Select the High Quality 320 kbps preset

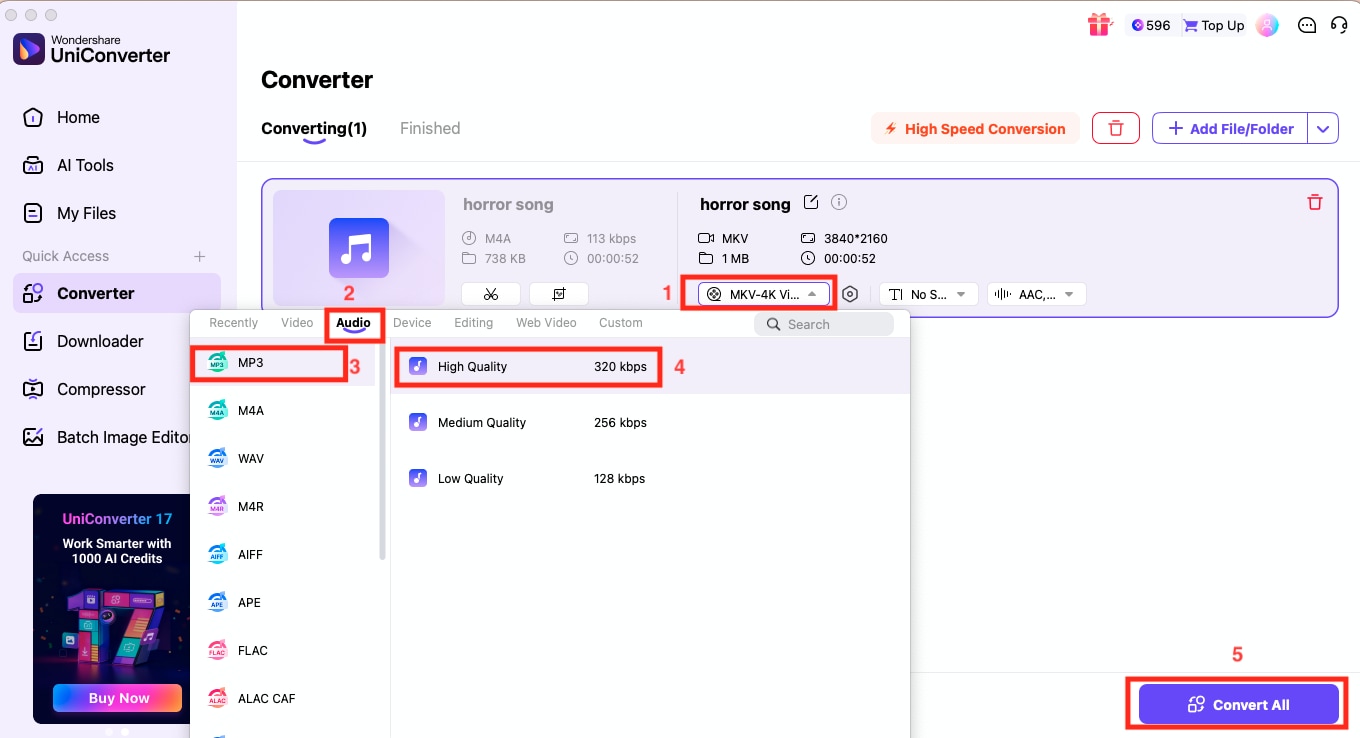click(528, 366)
